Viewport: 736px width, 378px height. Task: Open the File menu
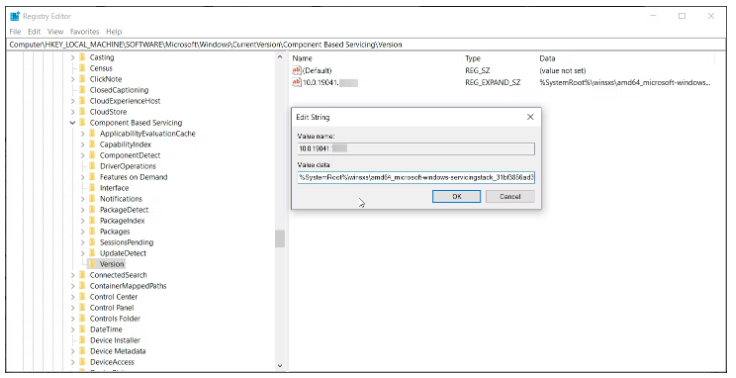click(15, 31)
